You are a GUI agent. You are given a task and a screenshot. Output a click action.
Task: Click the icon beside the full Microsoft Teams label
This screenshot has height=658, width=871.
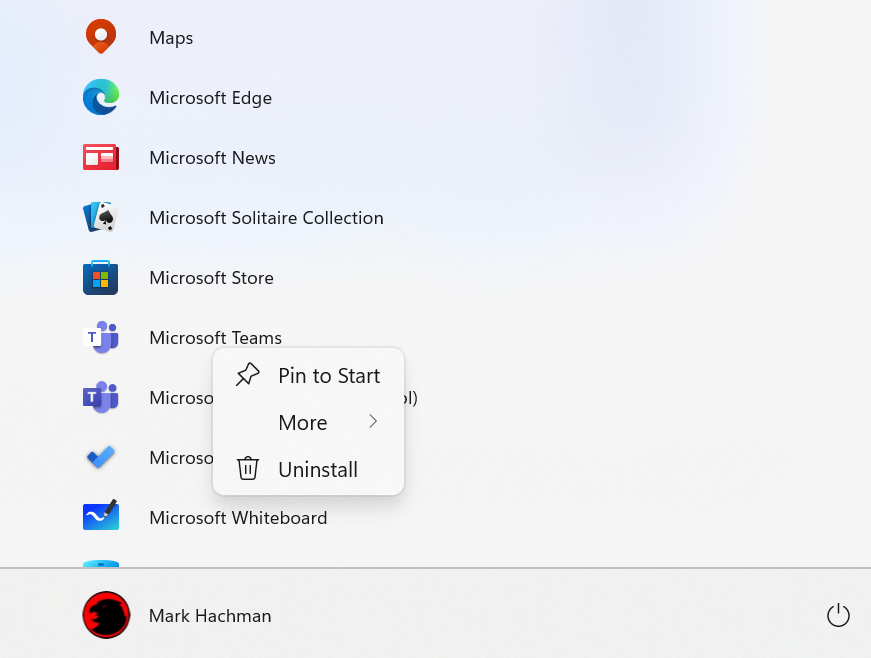click(101, 337)
